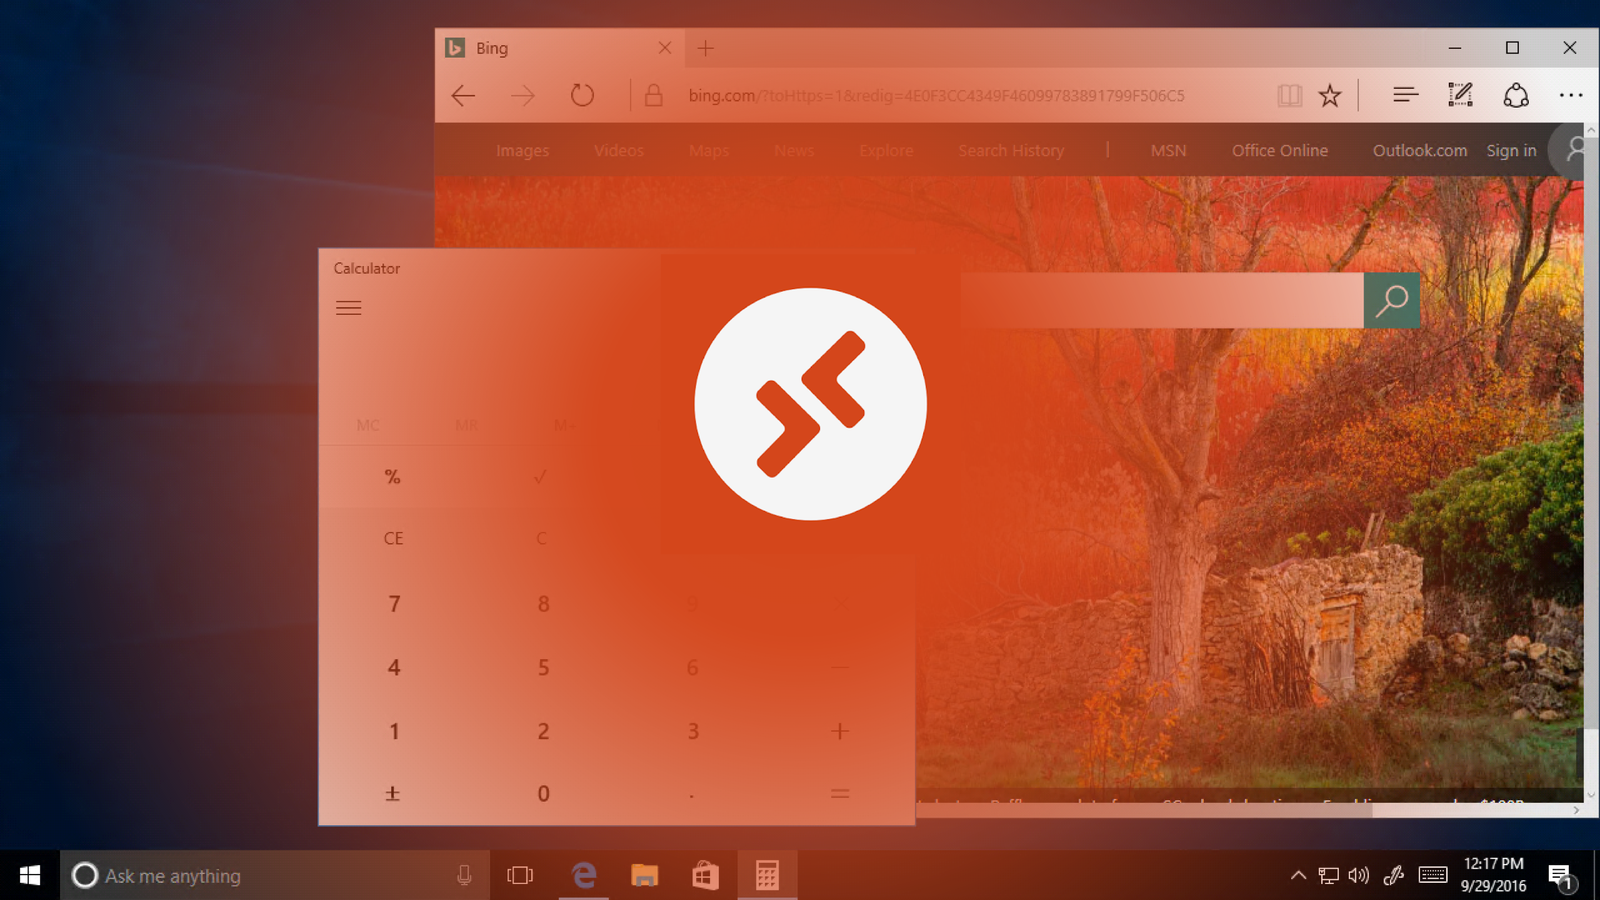The image size is (1600, 900).
Task: Start voice search with the Cortana microphone
Action: (463, 875)
